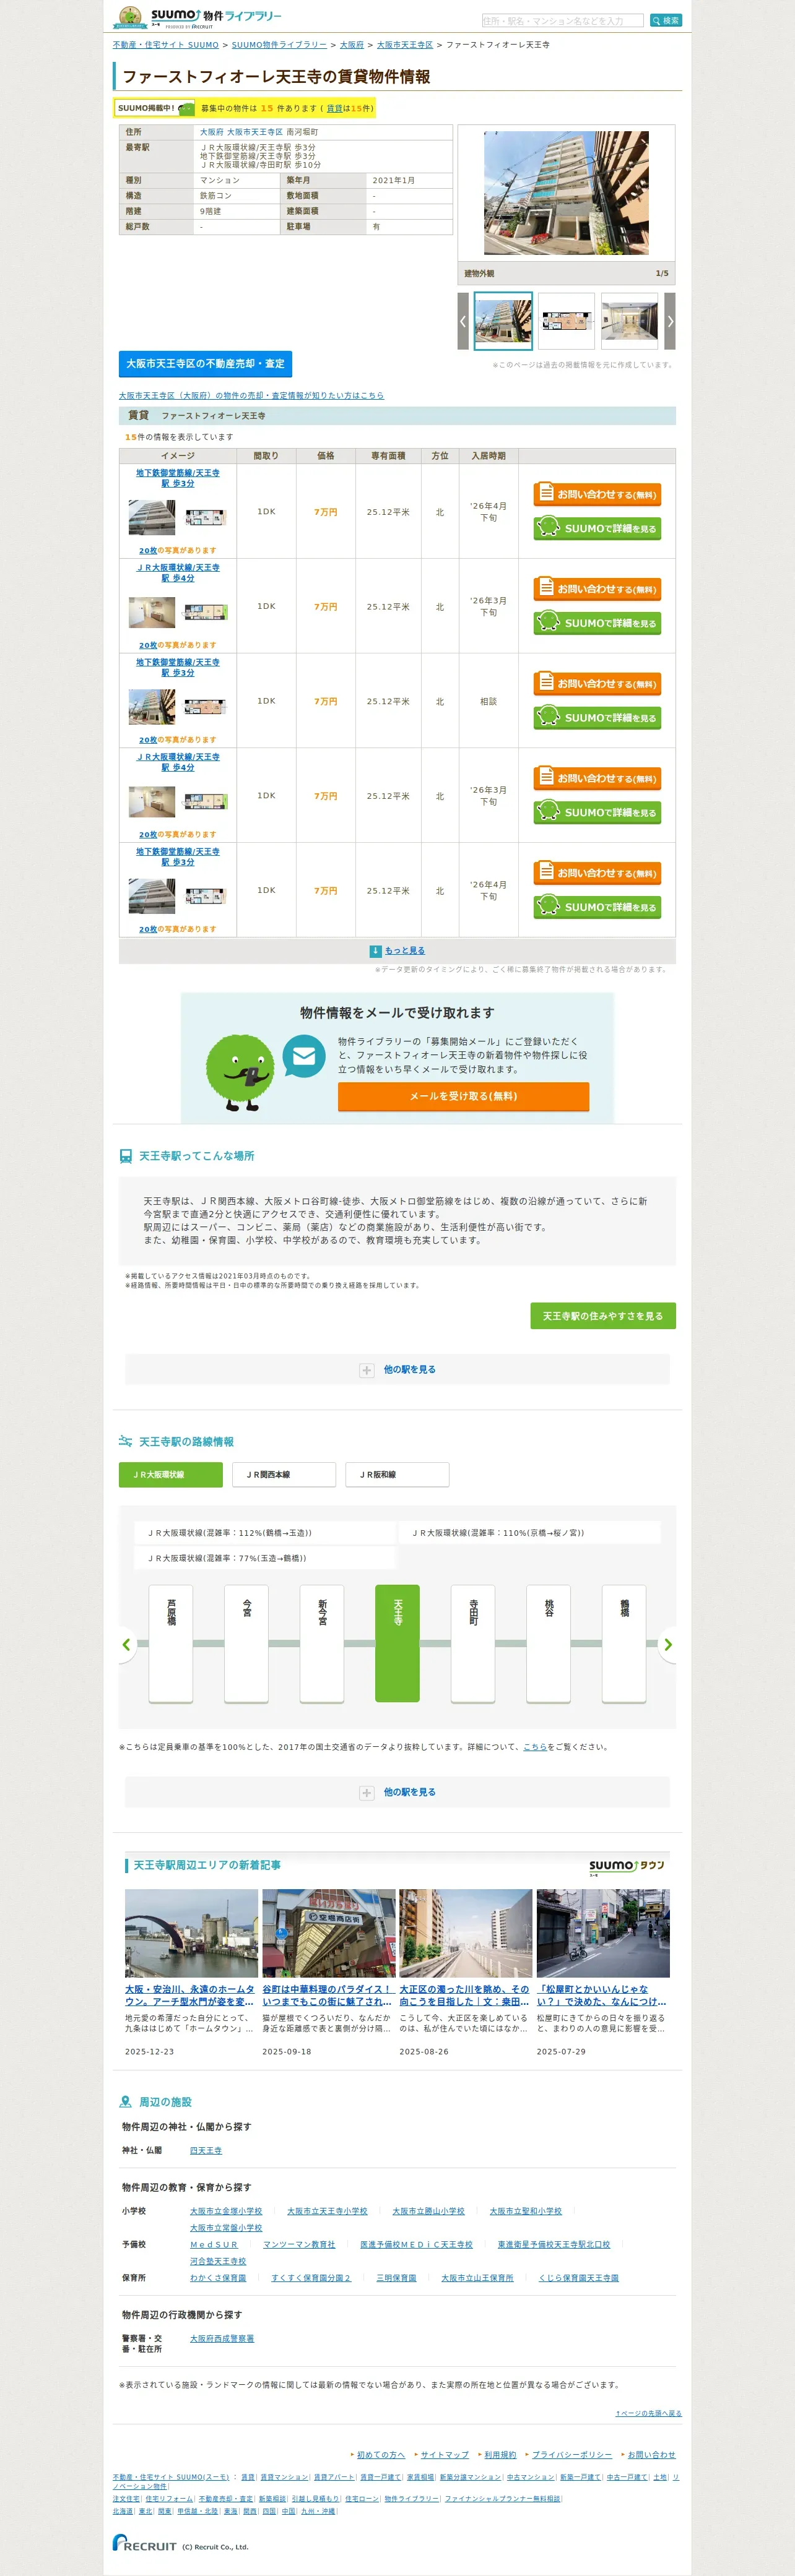Viewport: 795px width, 2576px height.
Task: Open 河合塾天王寺校 link
Action: 218,2261
